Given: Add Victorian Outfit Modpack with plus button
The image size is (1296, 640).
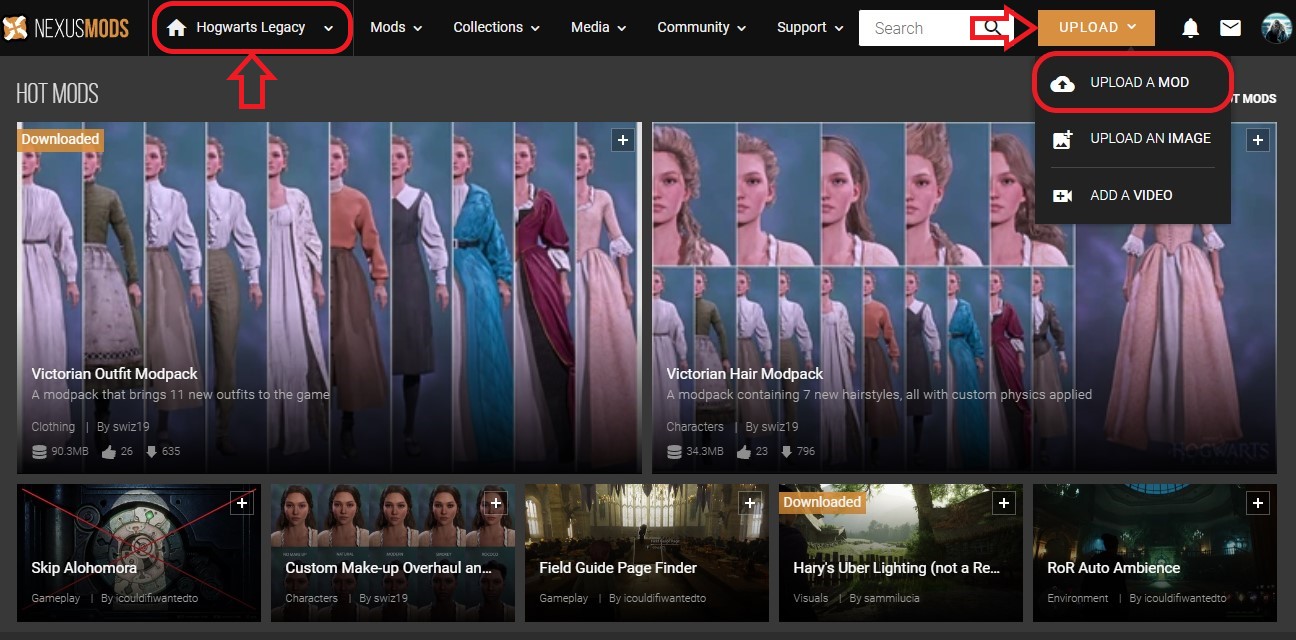Looking at the screenshot, I should point(623,140).
